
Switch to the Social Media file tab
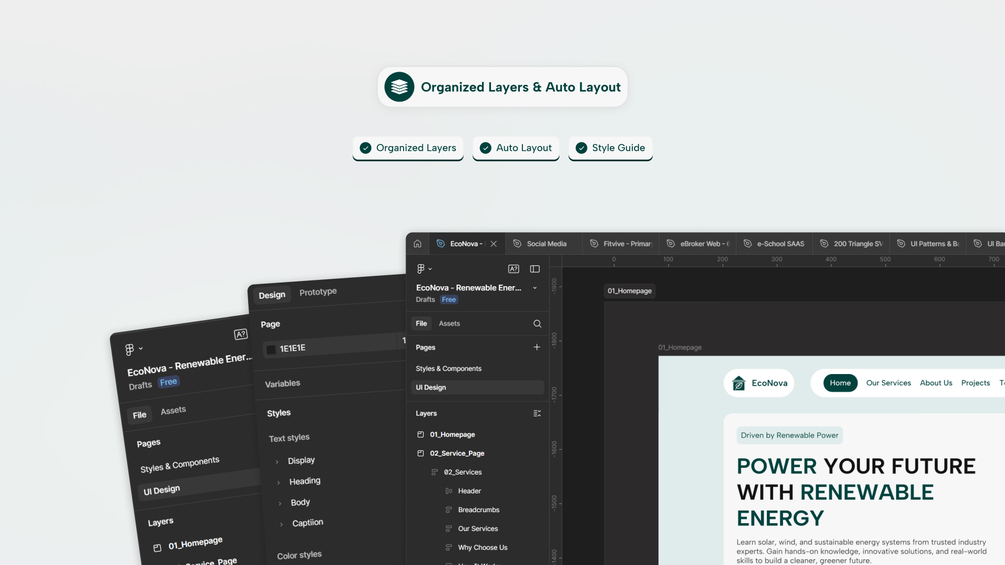(x=544, y=243)
